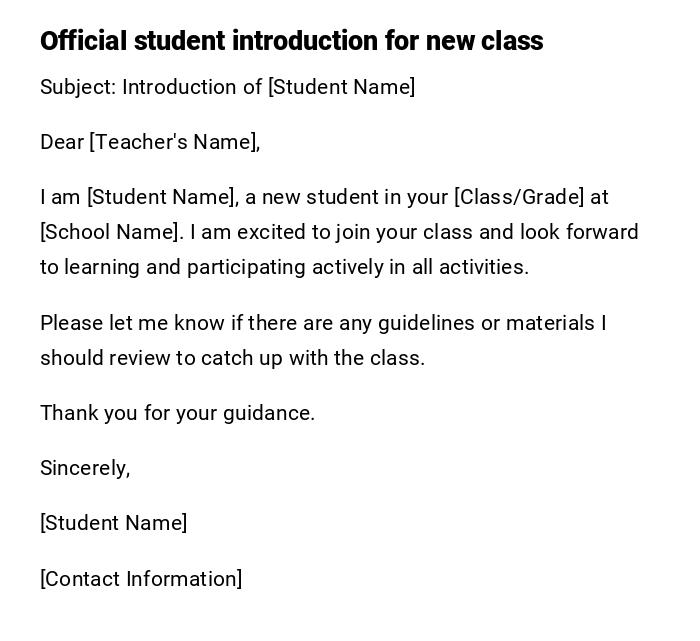The image size is (700, 641).
Task: Click the [School Name] placeholder
Action: point(111,232)
